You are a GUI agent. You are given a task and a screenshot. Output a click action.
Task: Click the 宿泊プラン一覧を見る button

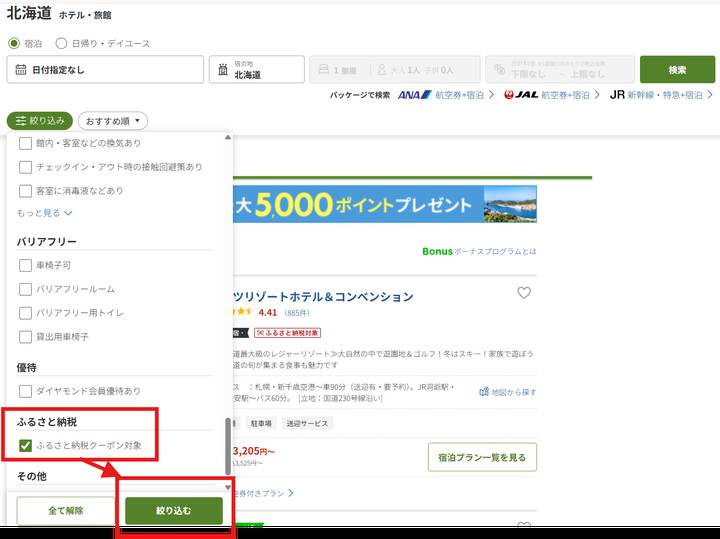[482, 457]
